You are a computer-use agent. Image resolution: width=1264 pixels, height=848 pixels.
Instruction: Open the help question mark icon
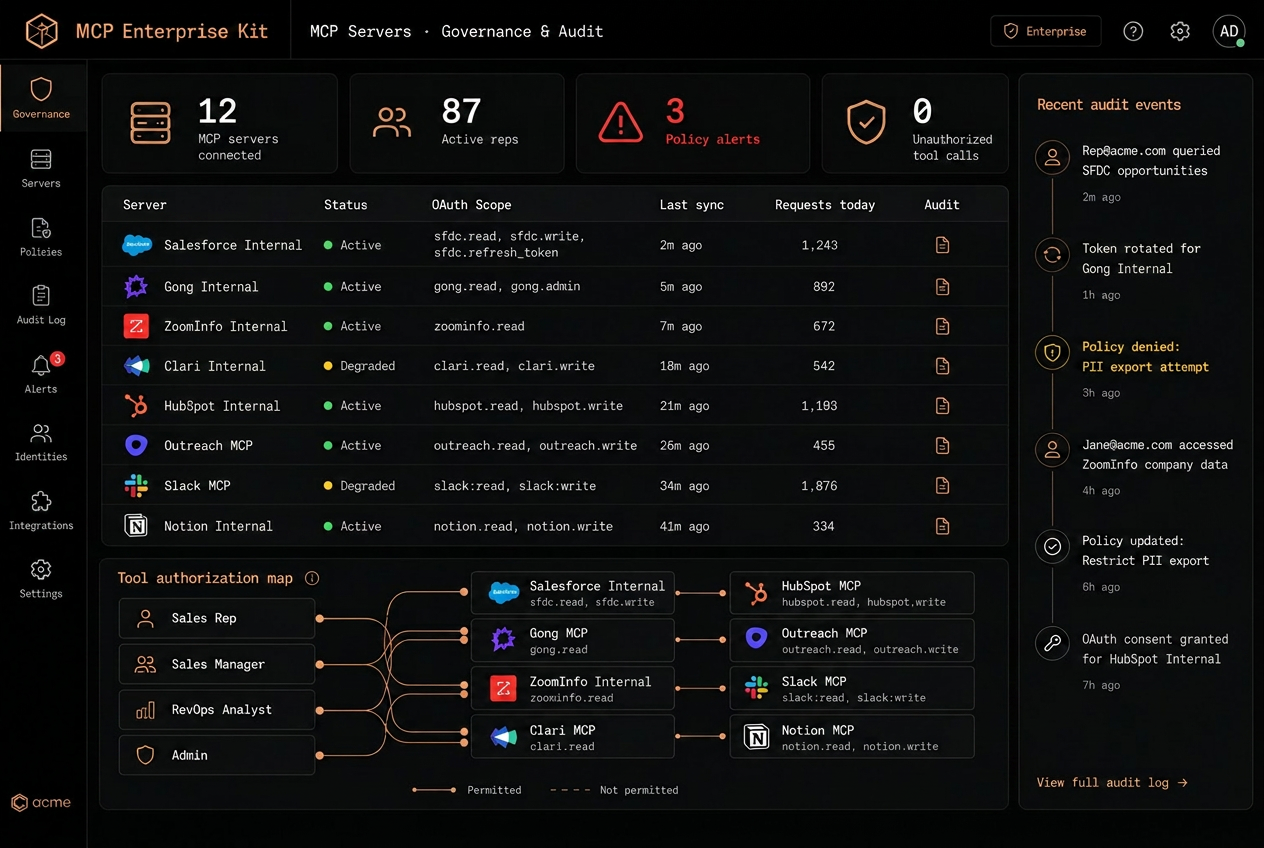point(1133,31)
